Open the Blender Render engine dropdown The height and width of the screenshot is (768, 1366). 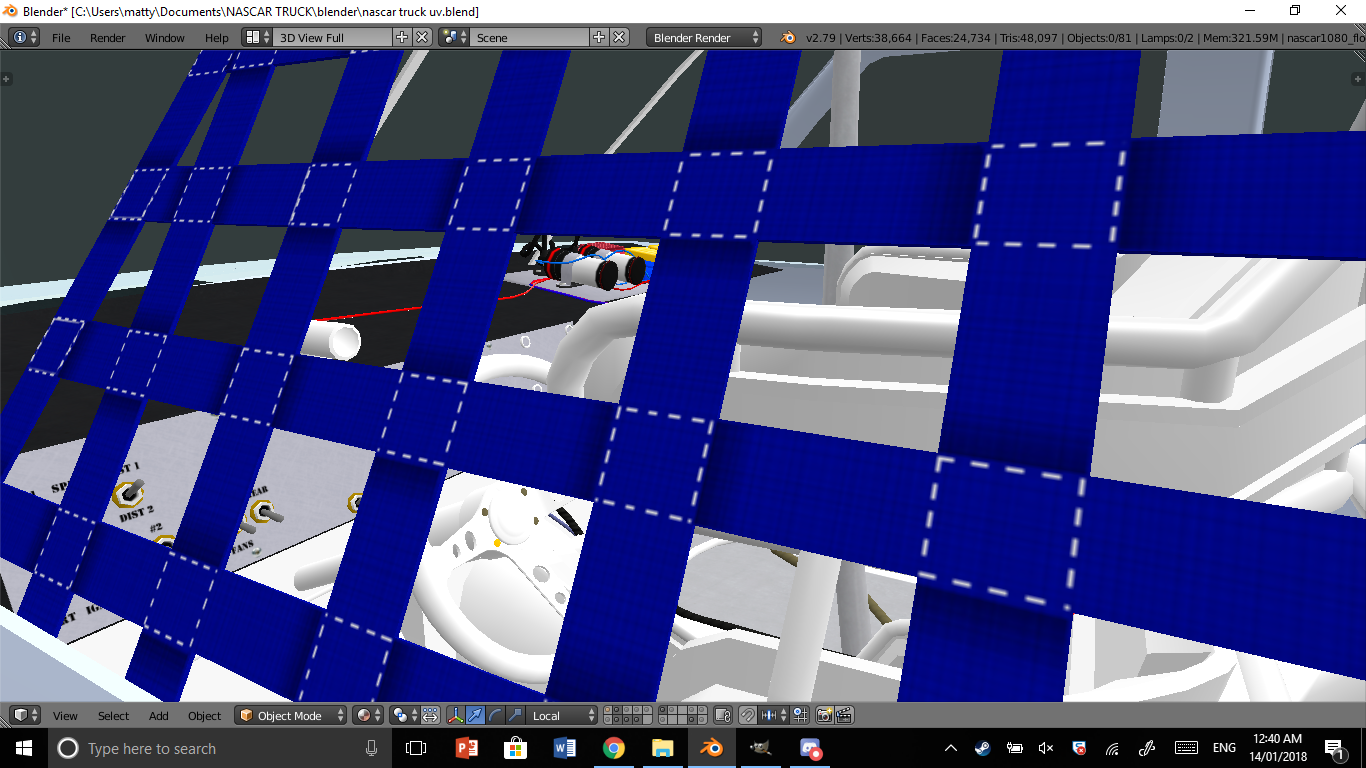[x=705, y=37]
